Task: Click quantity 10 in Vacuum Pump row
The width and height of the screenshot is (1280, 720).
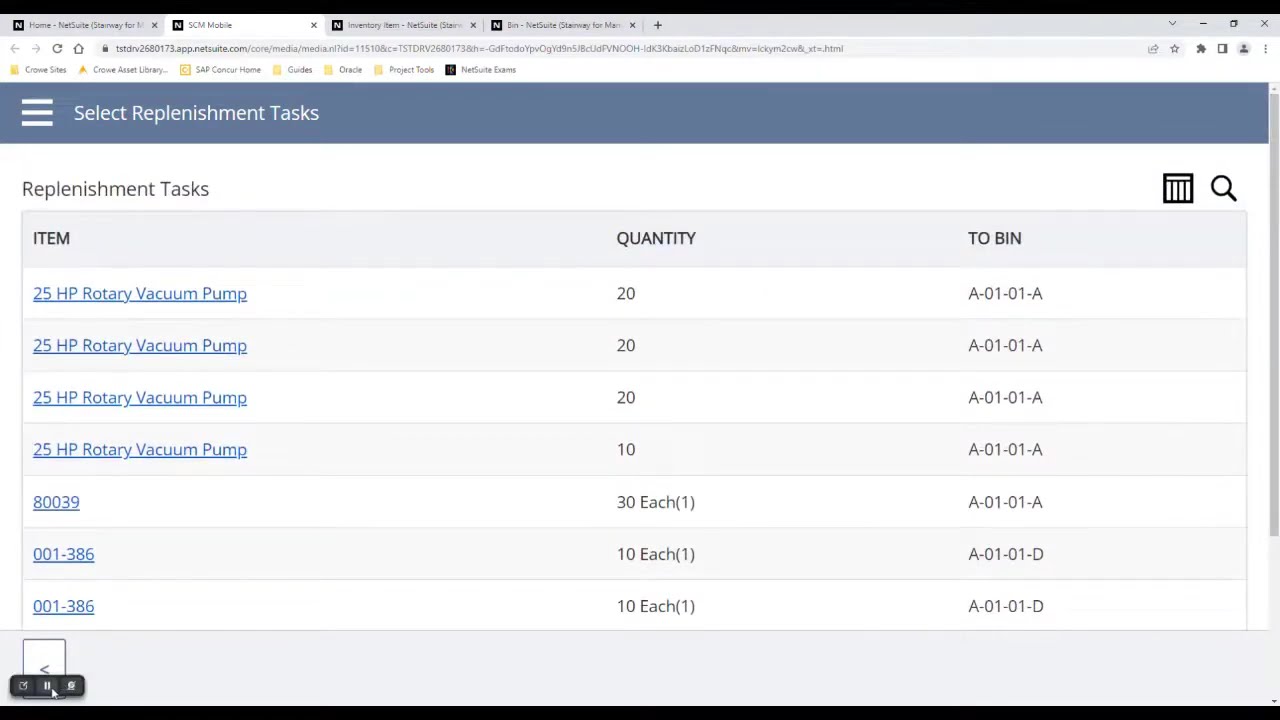Action: tap(626, 449)
